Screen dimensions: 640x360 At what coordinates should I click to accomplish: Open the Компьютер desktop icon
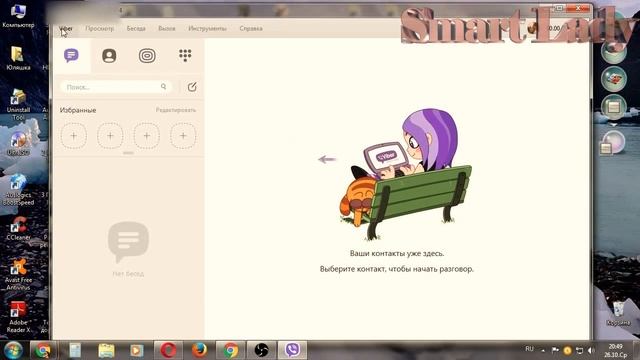(x=18, y=16)
